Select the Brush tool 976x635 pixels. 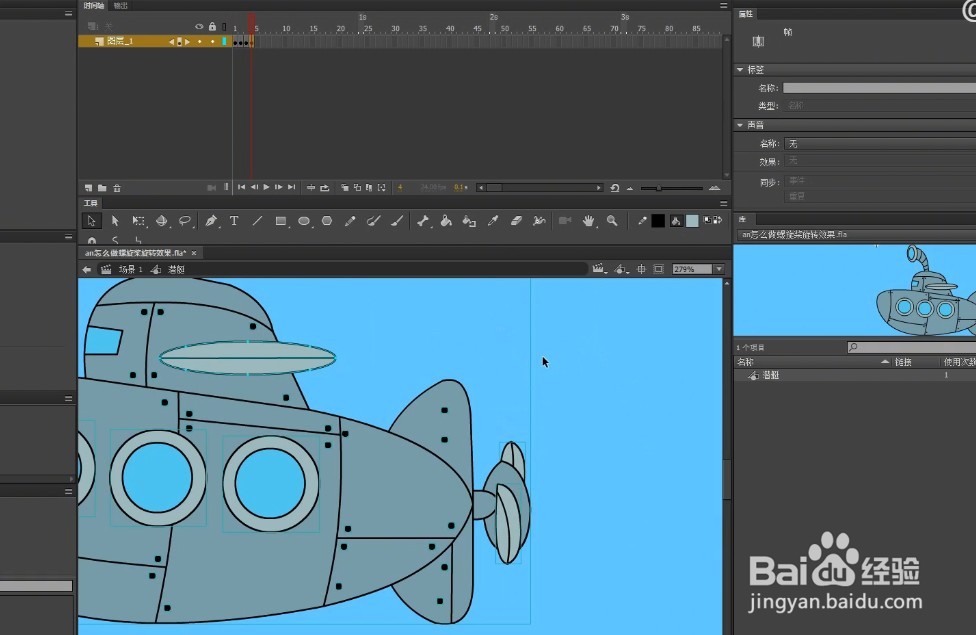coord(397,220)
